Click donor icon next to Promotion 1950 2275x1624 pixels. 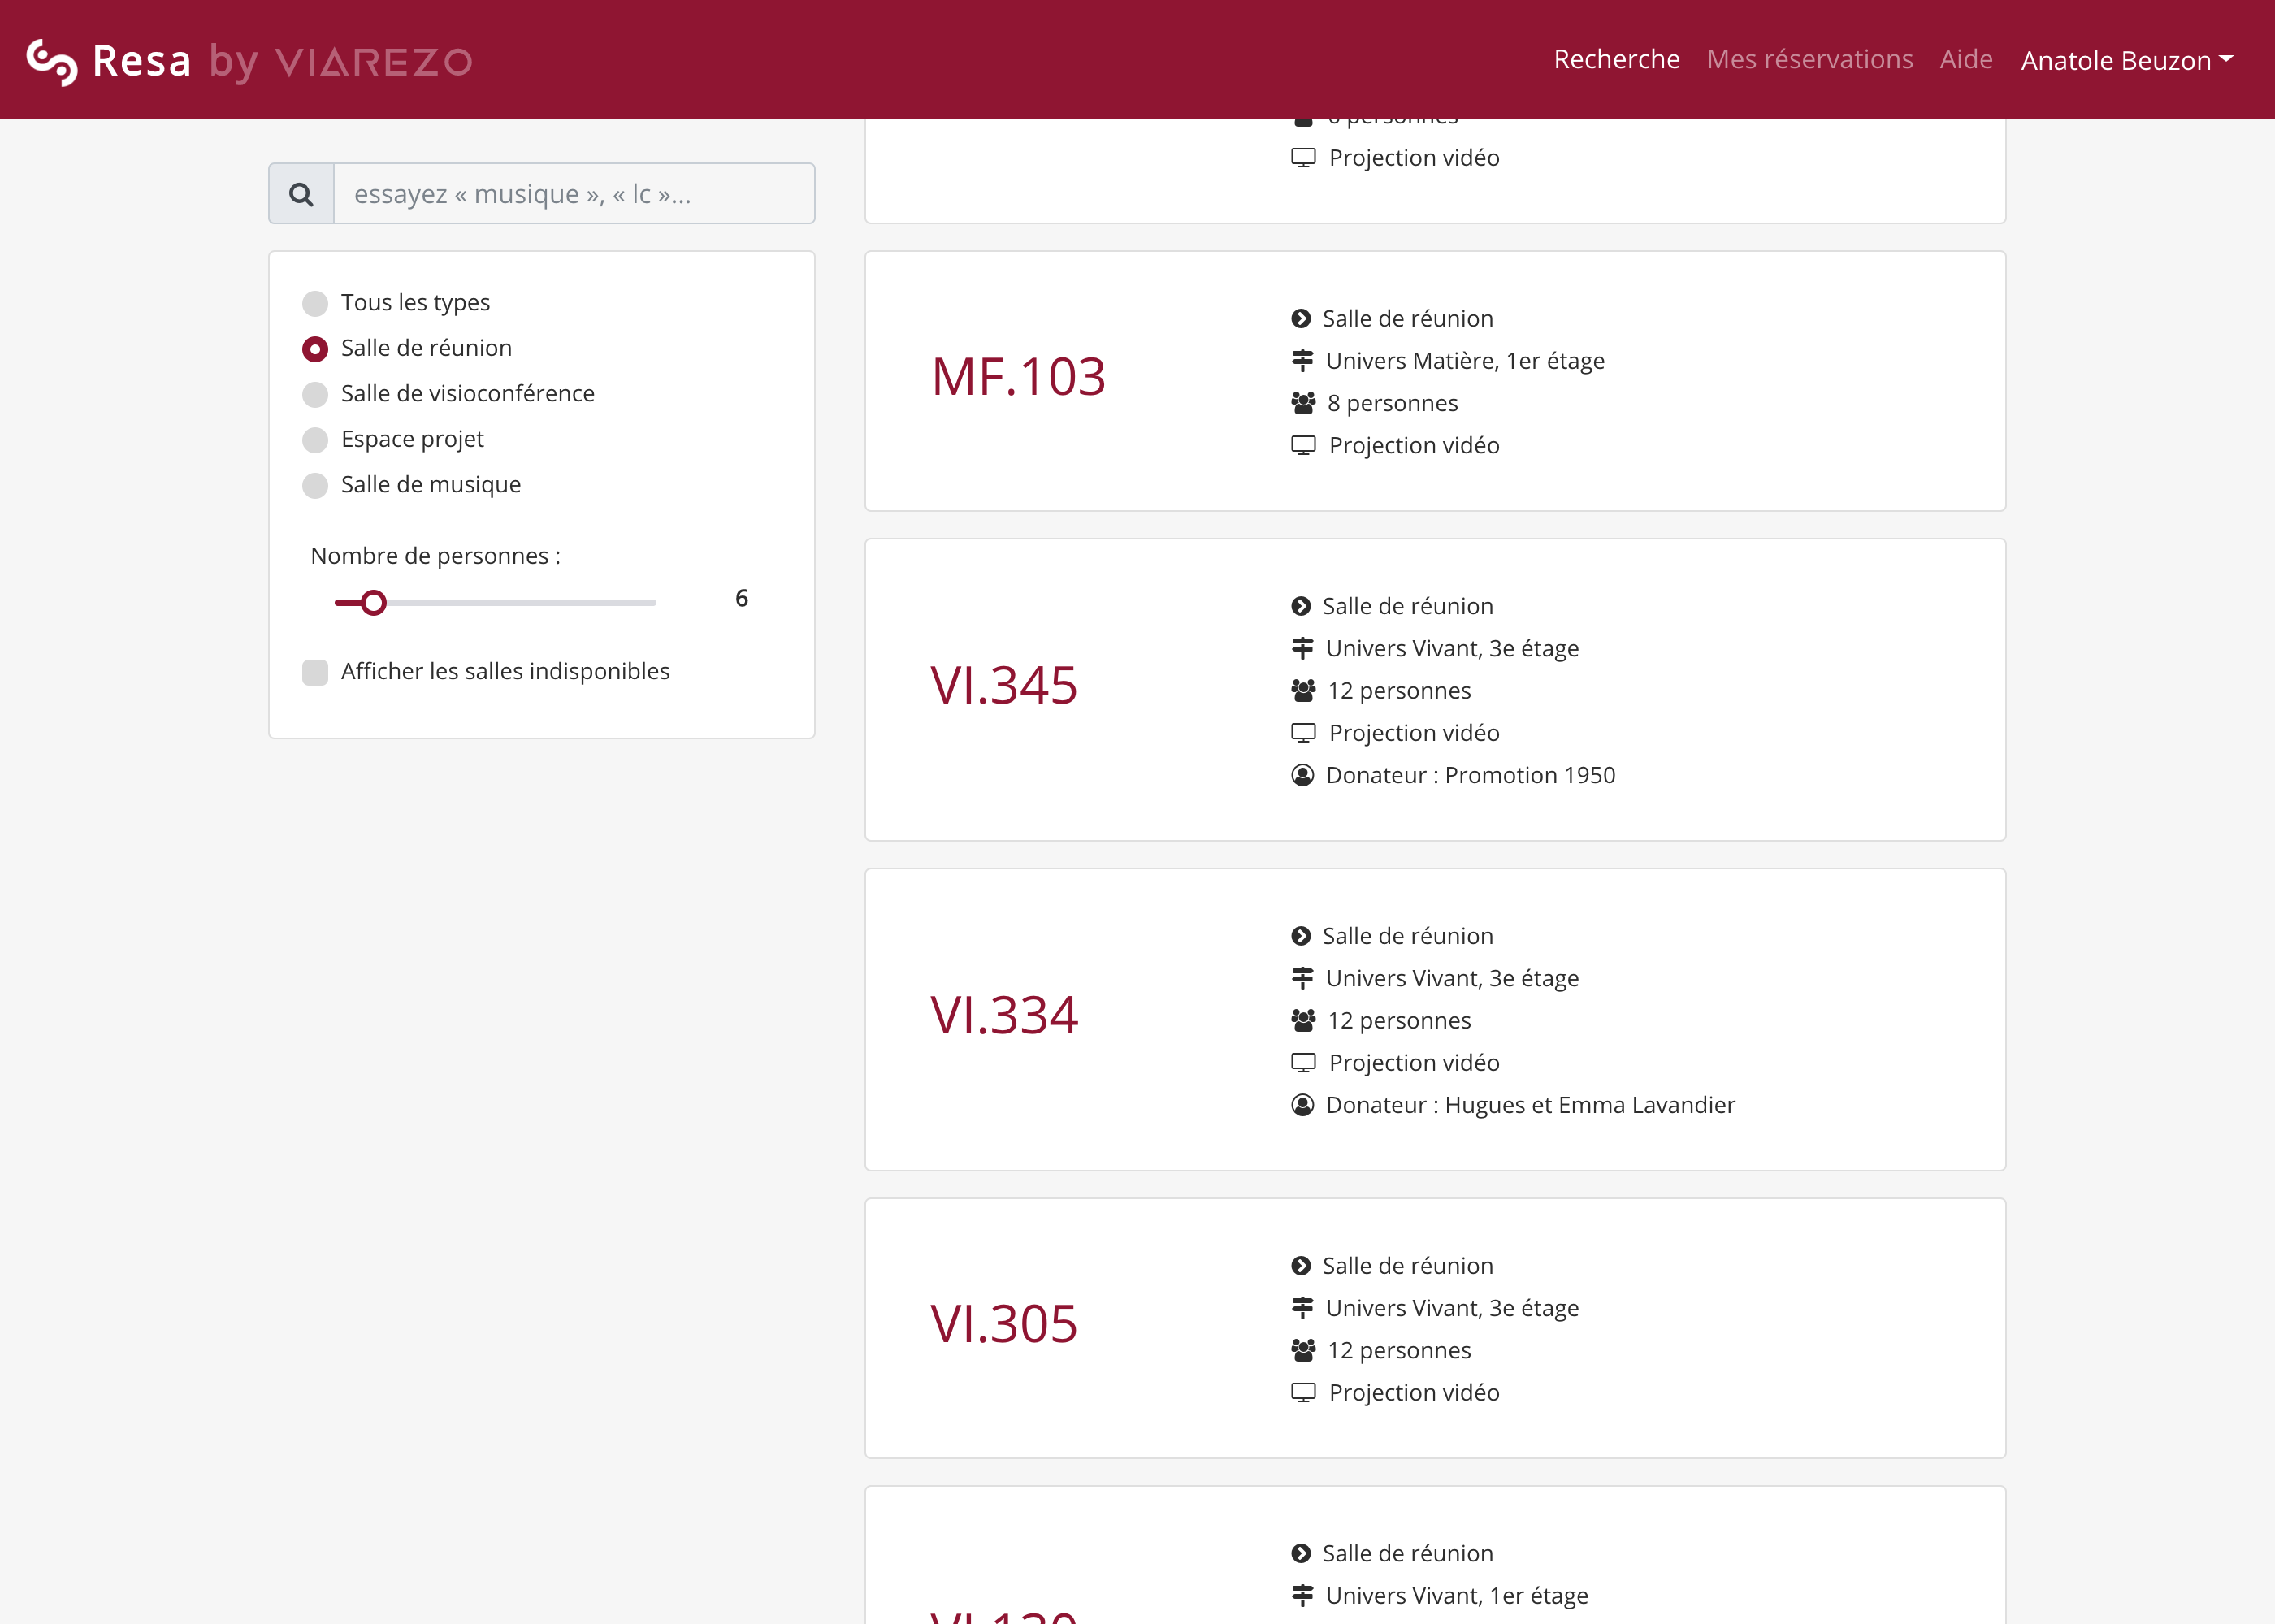tap(1302, 775)
